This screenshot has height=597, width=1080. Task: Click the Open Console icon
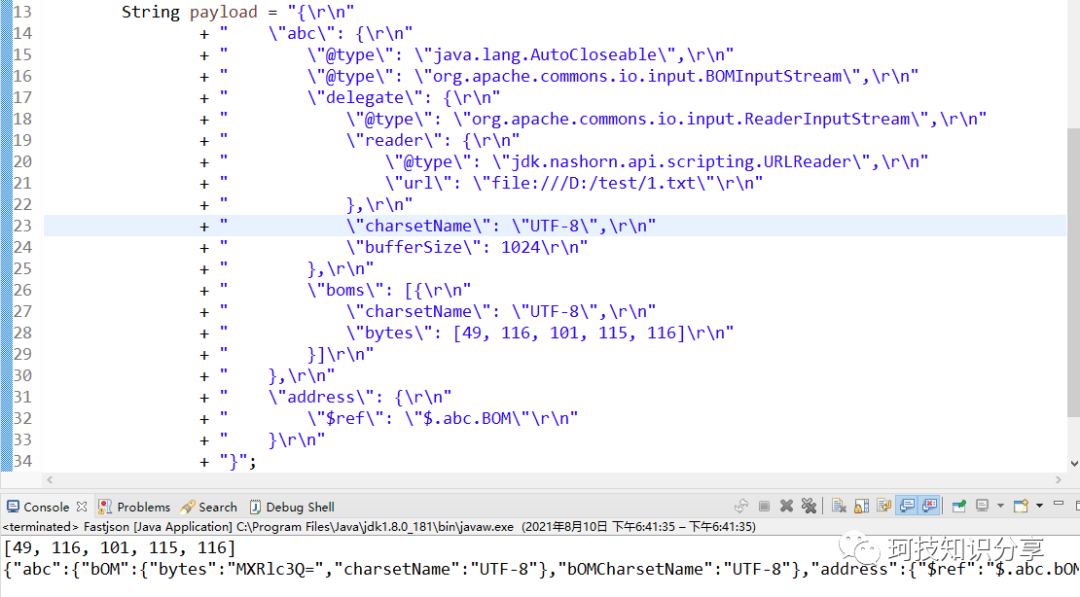click(x=1021, y=506)
